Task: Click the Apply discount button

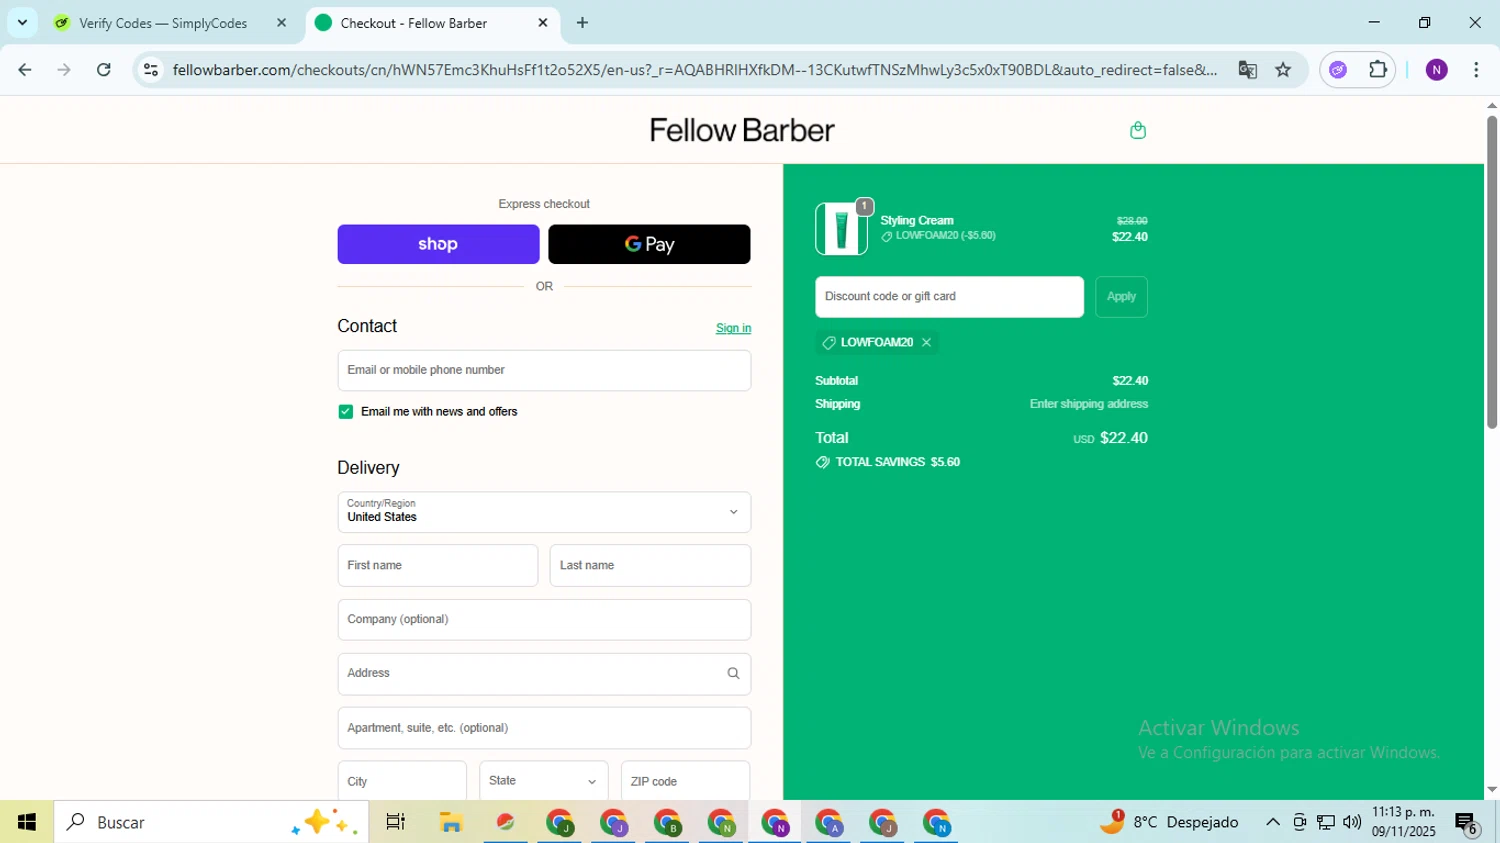Action: pyautogui.click(x=1121, y=297)
